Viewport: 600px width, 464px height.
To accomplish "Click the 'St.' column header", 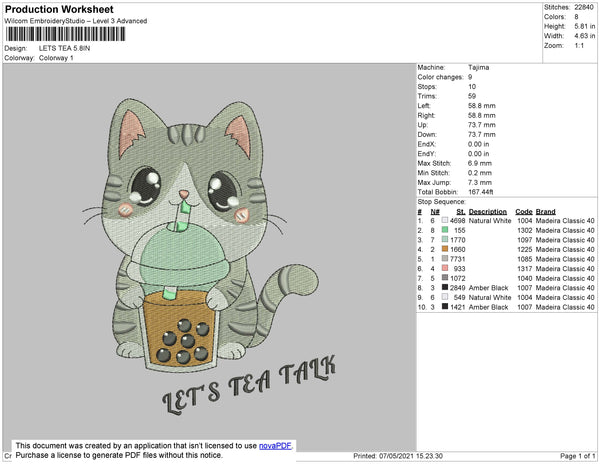I will tap(461, 212).
